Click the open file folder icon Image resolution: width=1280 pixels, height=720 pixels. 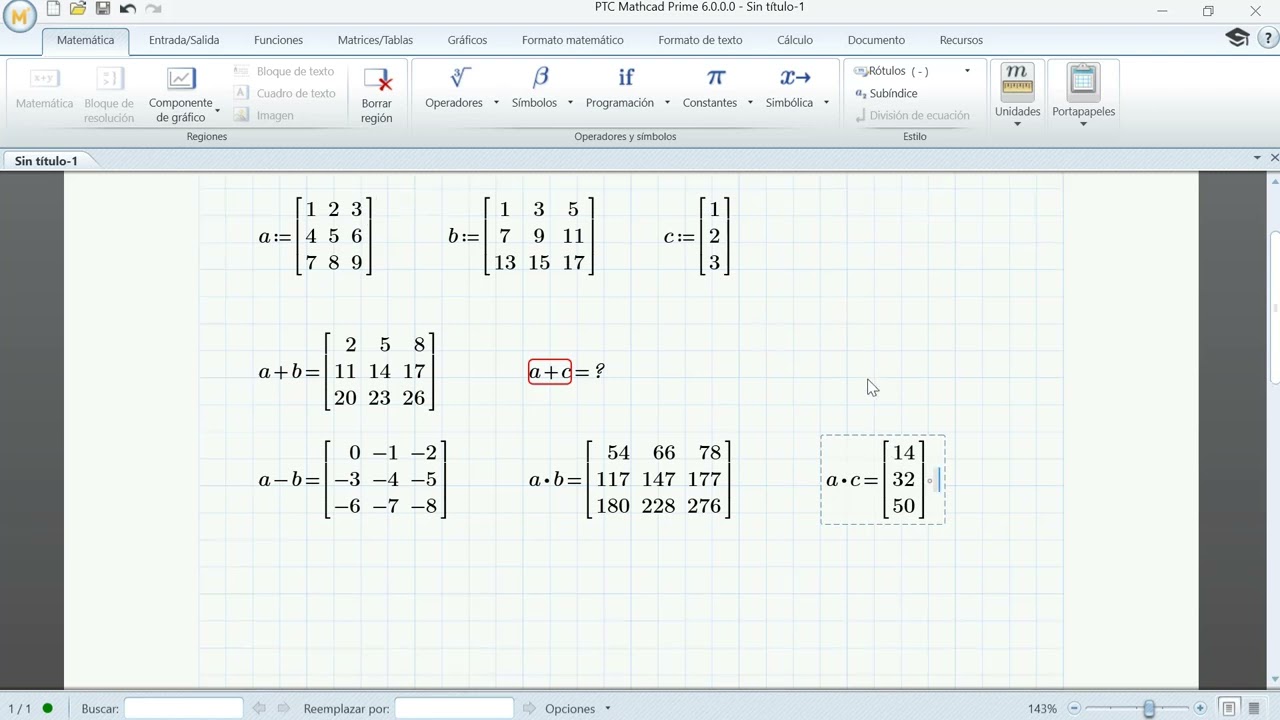(x=78, y=9)
